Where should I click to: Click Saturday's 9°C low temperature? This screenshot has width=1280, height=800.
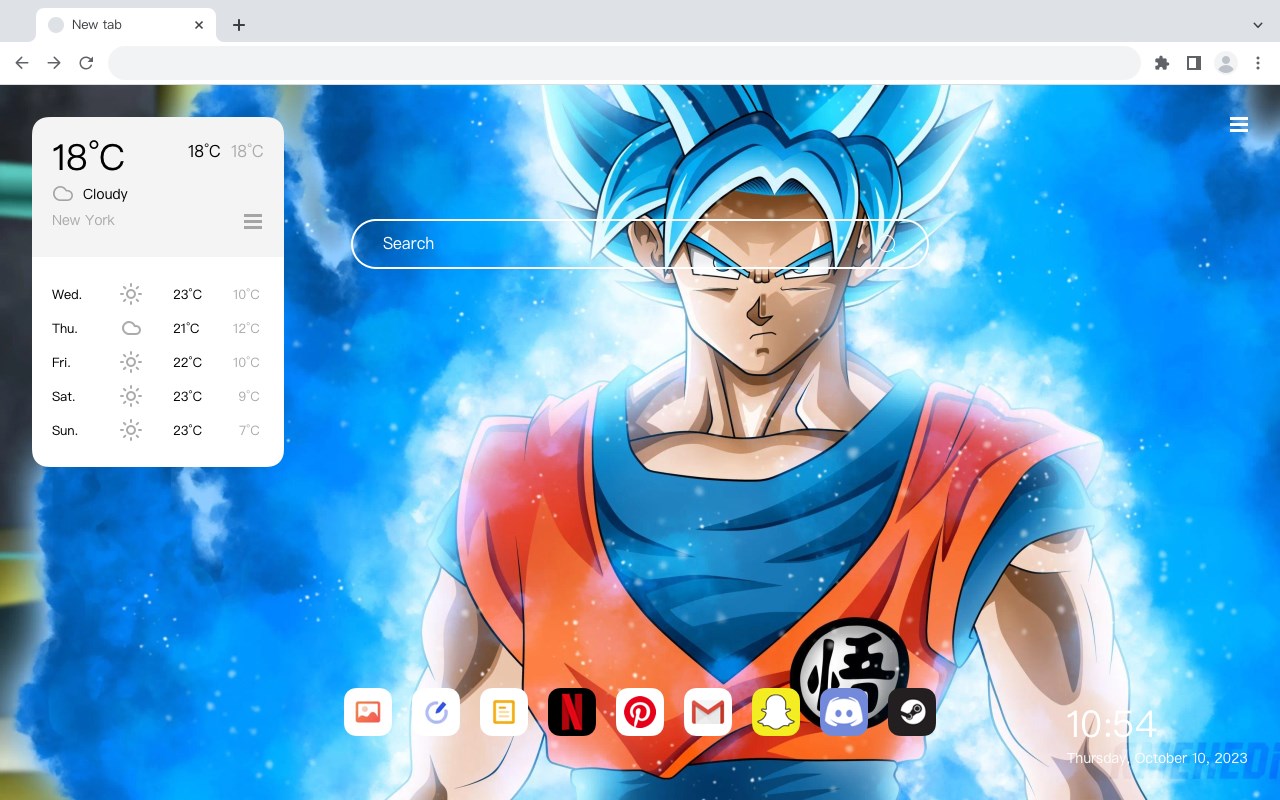click(249, 396)
